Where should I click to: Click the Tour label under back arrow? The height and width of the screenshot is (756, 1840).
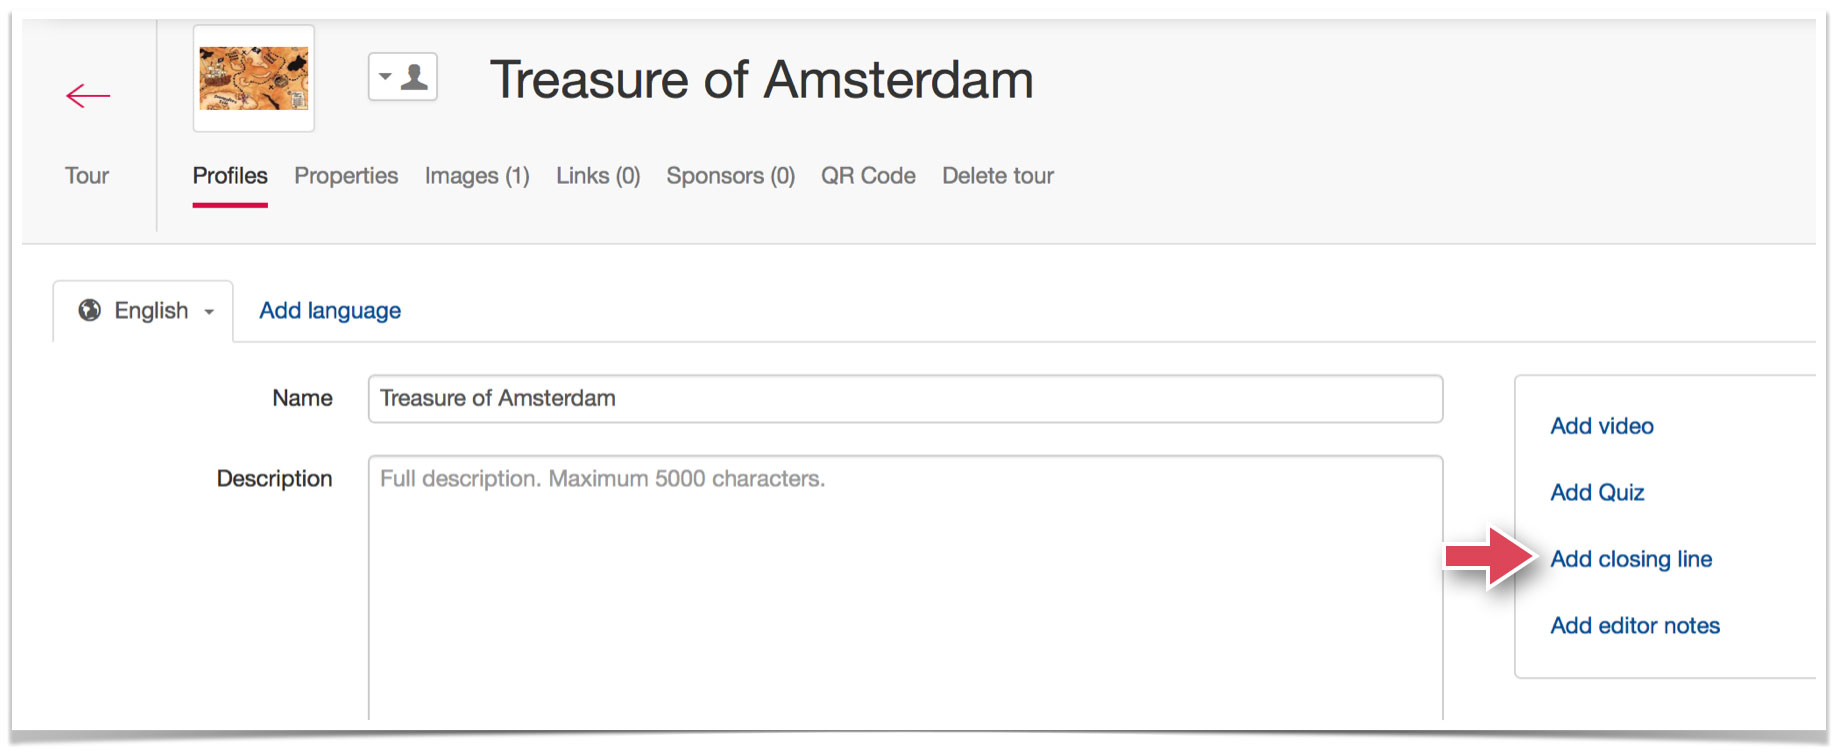pyautogui.click(x=87, y=176)
